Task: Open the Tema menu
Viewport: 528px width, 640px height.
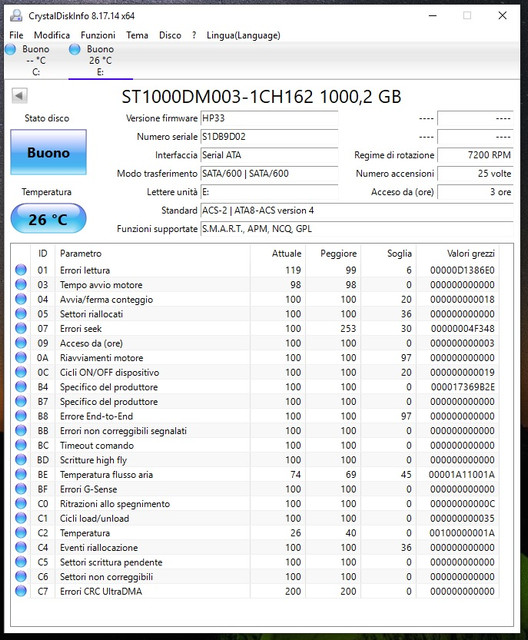Action: point(137,35)
